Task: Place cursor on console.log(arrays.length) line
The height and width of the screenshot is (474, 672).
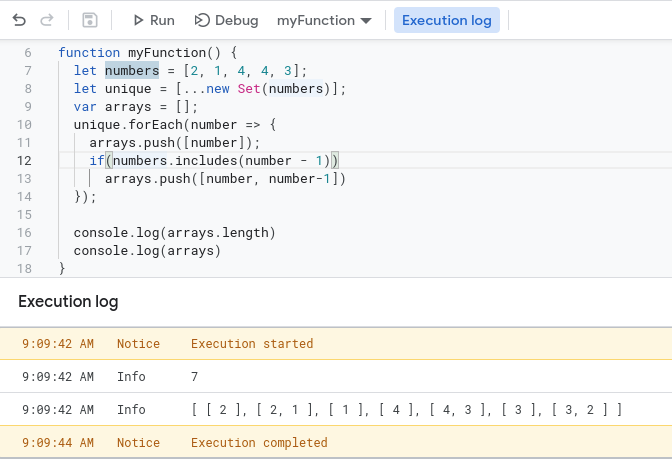Action: click(174, 232)
